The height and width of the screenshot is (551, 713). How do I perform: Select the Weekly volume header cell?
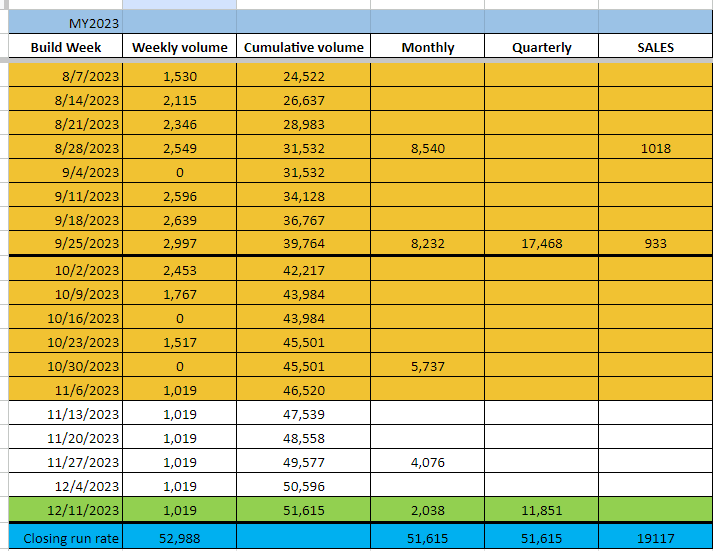click(x=180, y=47)
